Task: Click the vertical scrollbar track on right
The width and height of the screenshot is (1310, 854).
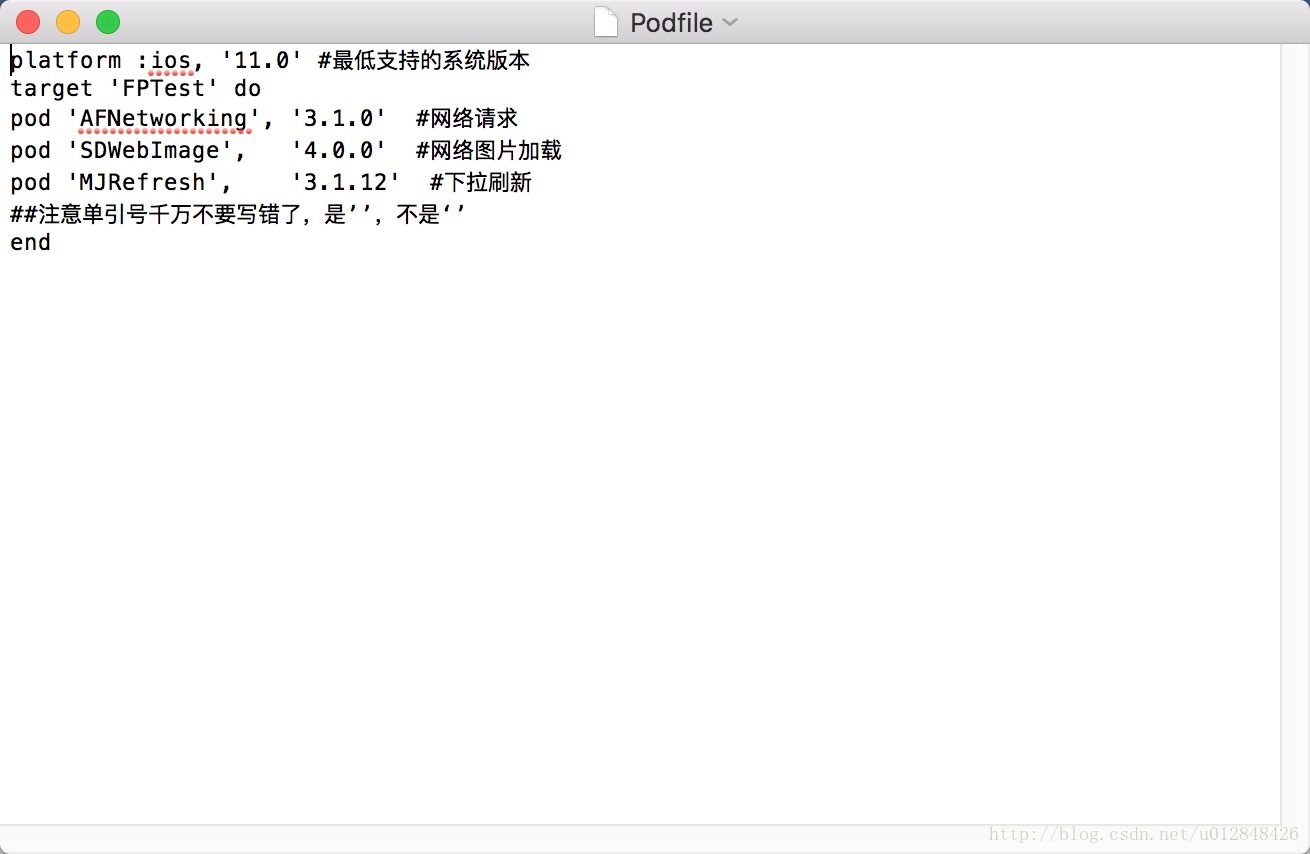Action: pyautogui.click(x=1295, y=434)
